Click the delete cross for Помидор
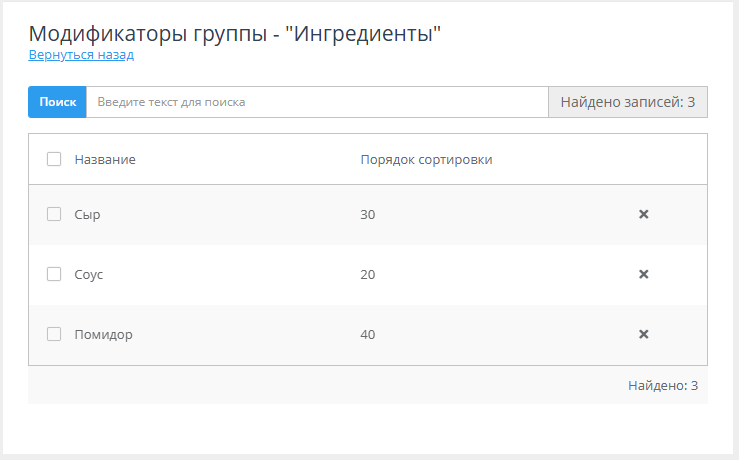 tap(644, 334)
